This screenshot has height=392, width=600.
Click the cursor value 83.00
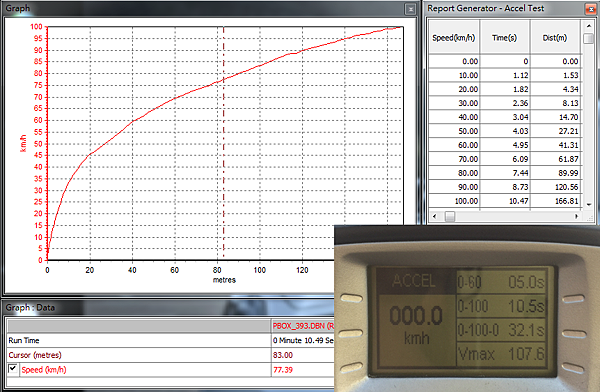(x=283, y=355)
